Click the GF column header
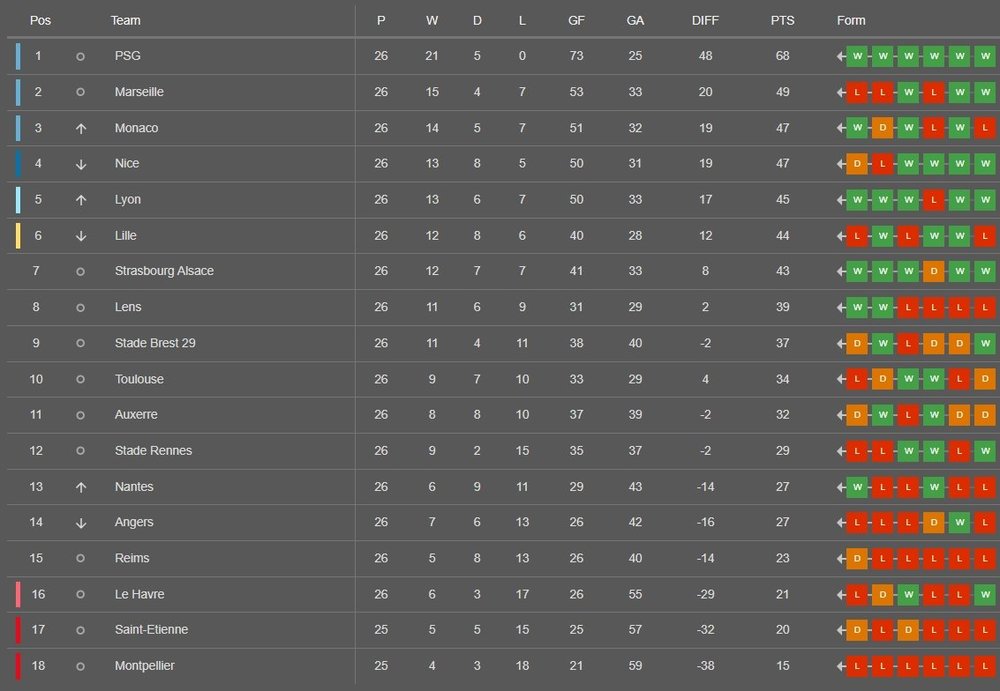Viewport: 1000px width, 691px height. (x=577, y=21)
